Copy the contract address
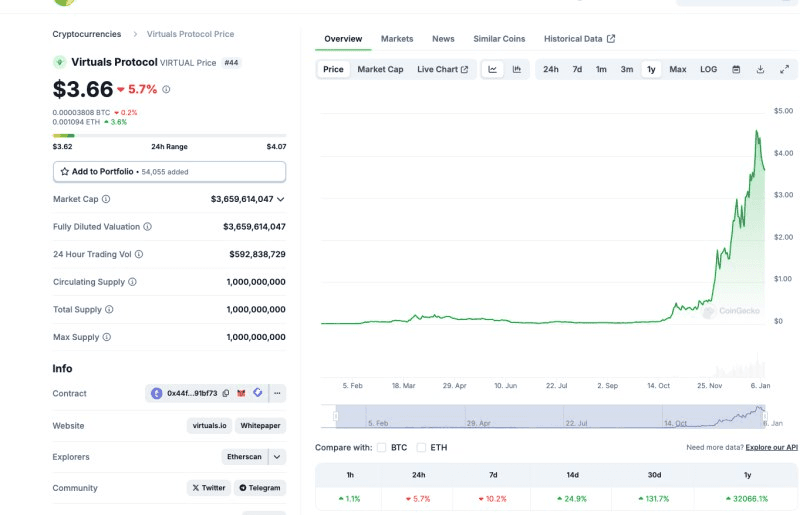 226,393
